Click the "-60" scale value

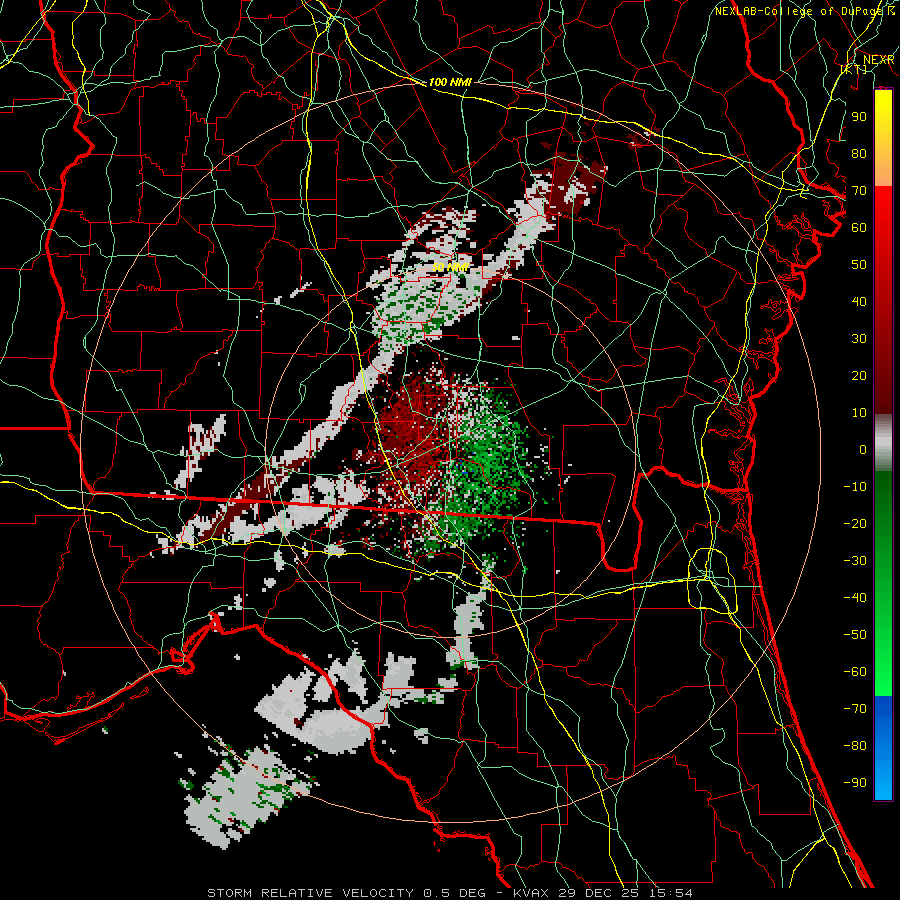pyautogui.click(x=855, y=672)
